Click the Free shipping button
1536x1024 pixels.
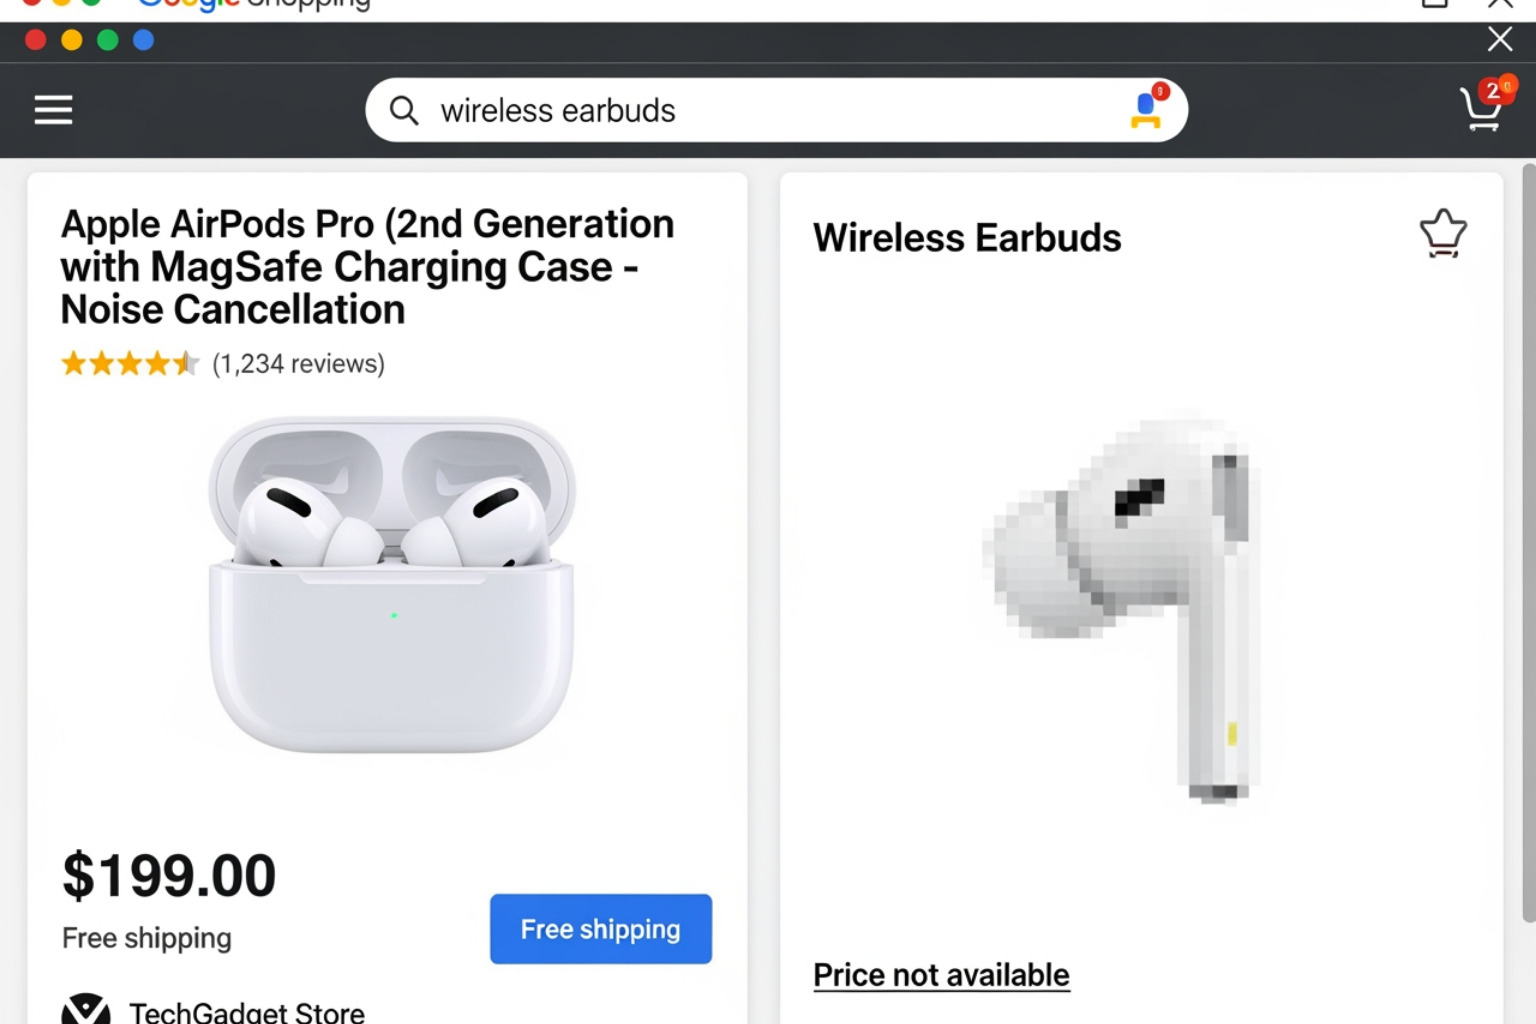[600, 928]
